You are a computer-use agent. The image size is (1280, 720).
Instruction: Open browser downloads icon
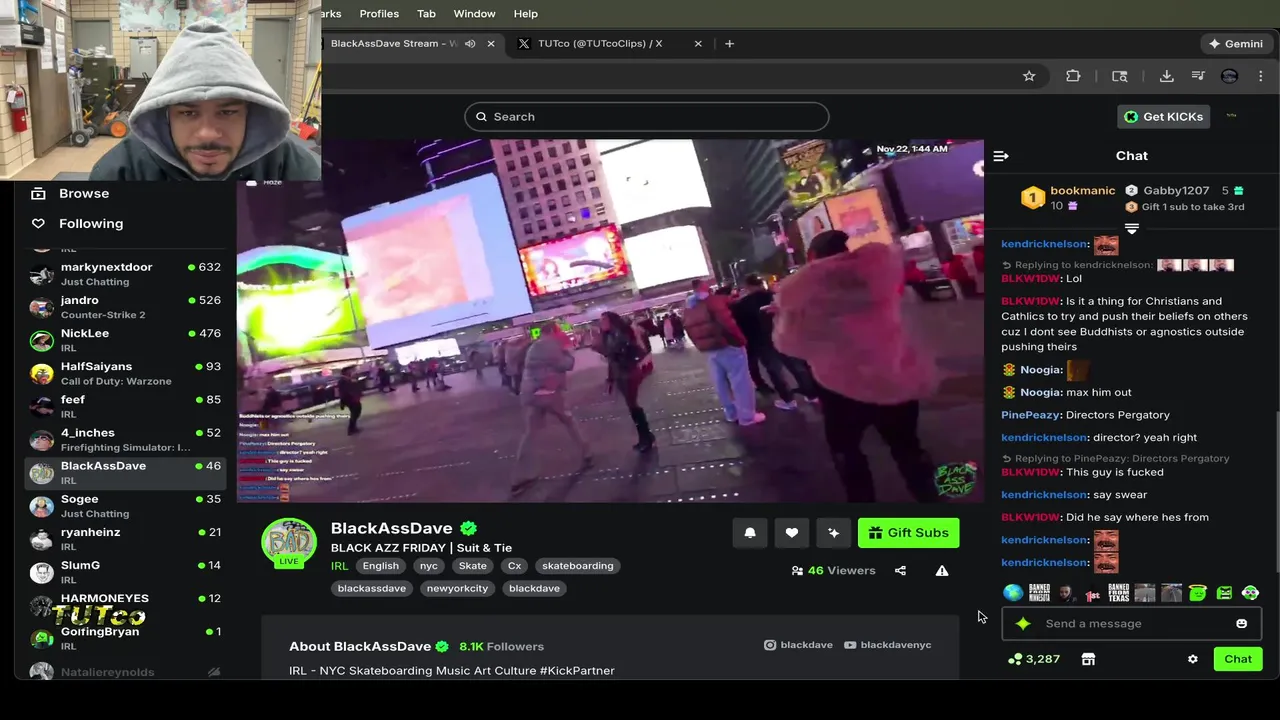click(1166, 76)
